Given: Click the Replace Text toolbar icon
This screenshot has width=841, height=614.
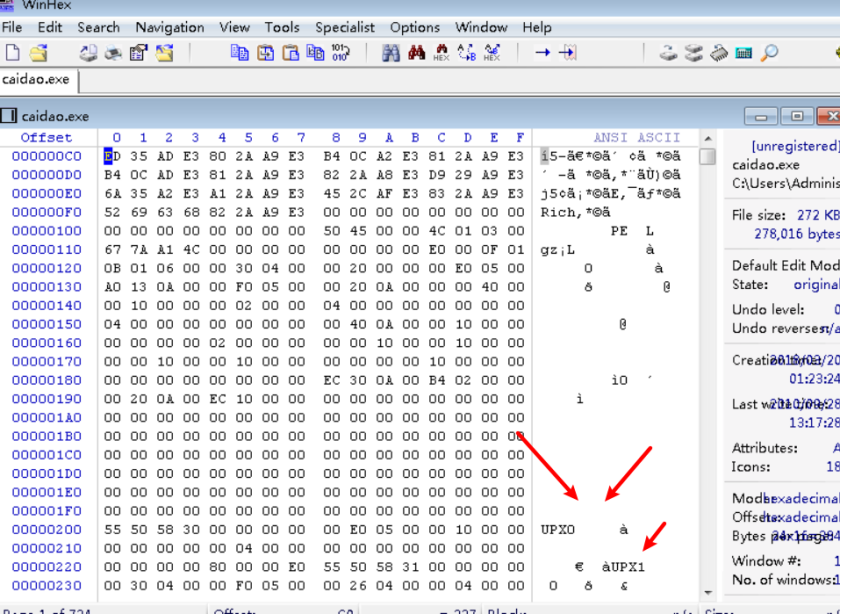Looking at the screenshot, I should pos(467,53).
